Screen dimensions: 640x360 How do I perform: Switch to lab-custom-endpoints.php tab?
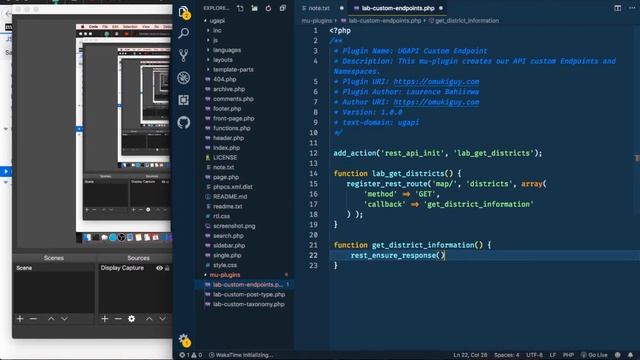pos(398,8)
